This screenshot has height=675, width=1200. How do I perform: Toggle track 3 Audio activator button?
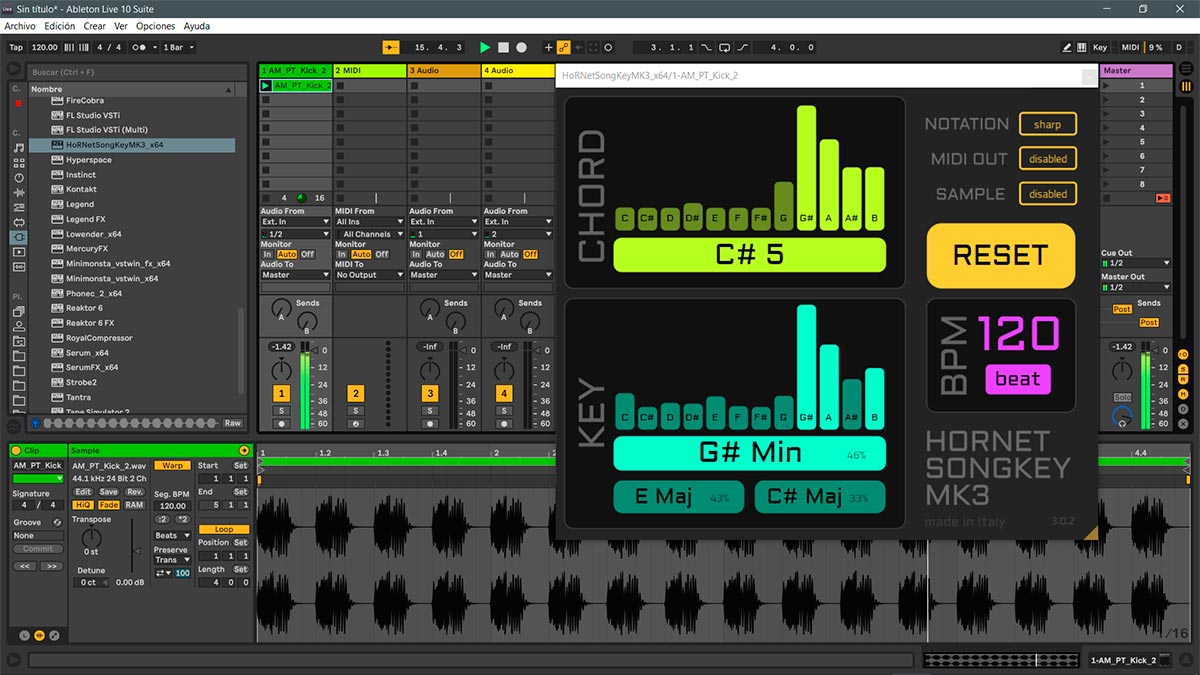tap(429, 393)
